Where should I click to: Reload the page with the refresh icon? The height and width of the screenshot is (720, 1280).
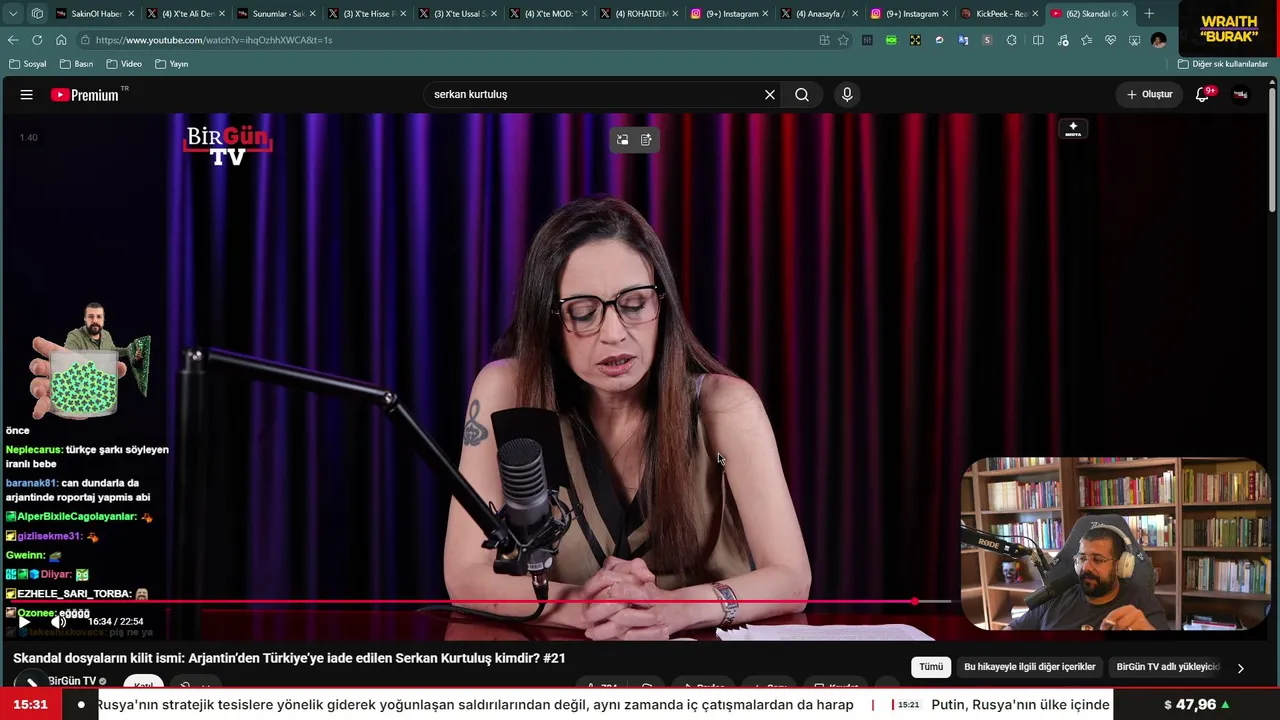37,40
